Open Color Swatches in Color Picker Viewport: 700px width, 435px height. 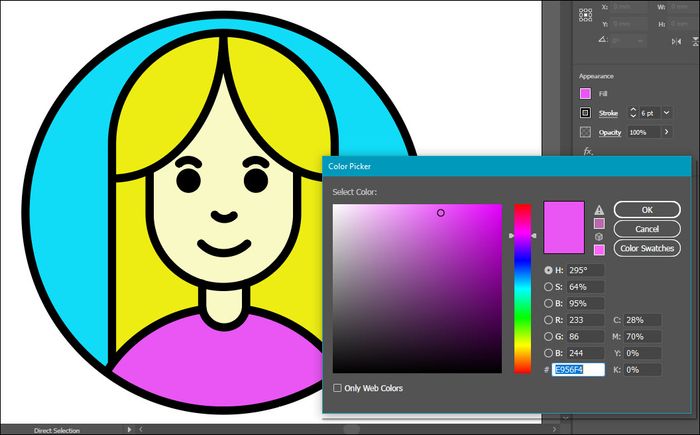(647, 248)
